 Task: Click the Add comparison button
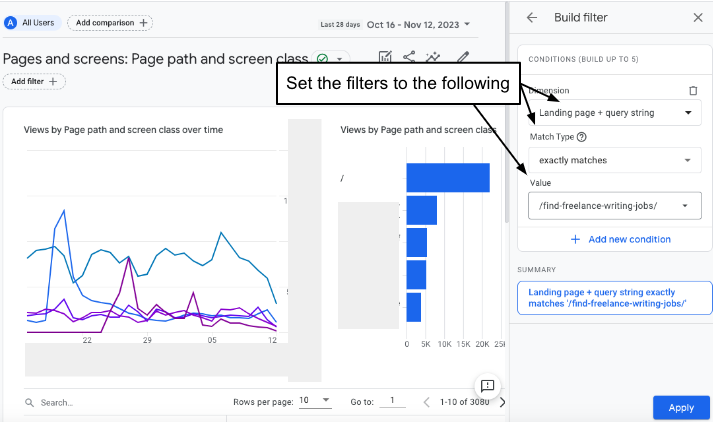tap(109, 22)
